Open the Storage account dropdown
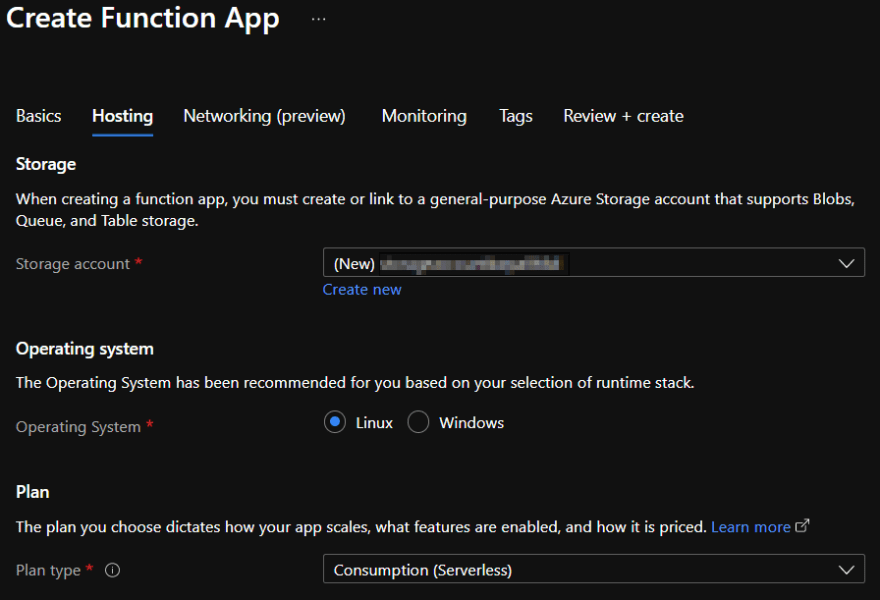The width and height of the screenshot is (880, 600). coord(594,263)
